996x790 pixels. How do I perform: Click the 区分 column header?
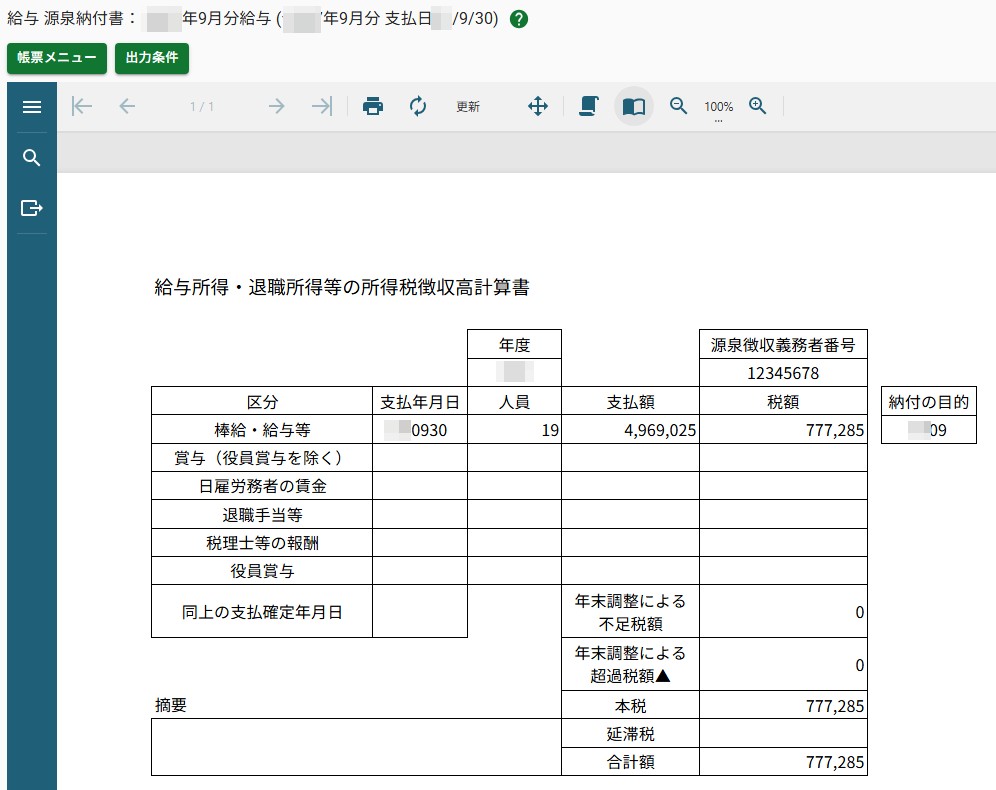[x=262, y=402]
